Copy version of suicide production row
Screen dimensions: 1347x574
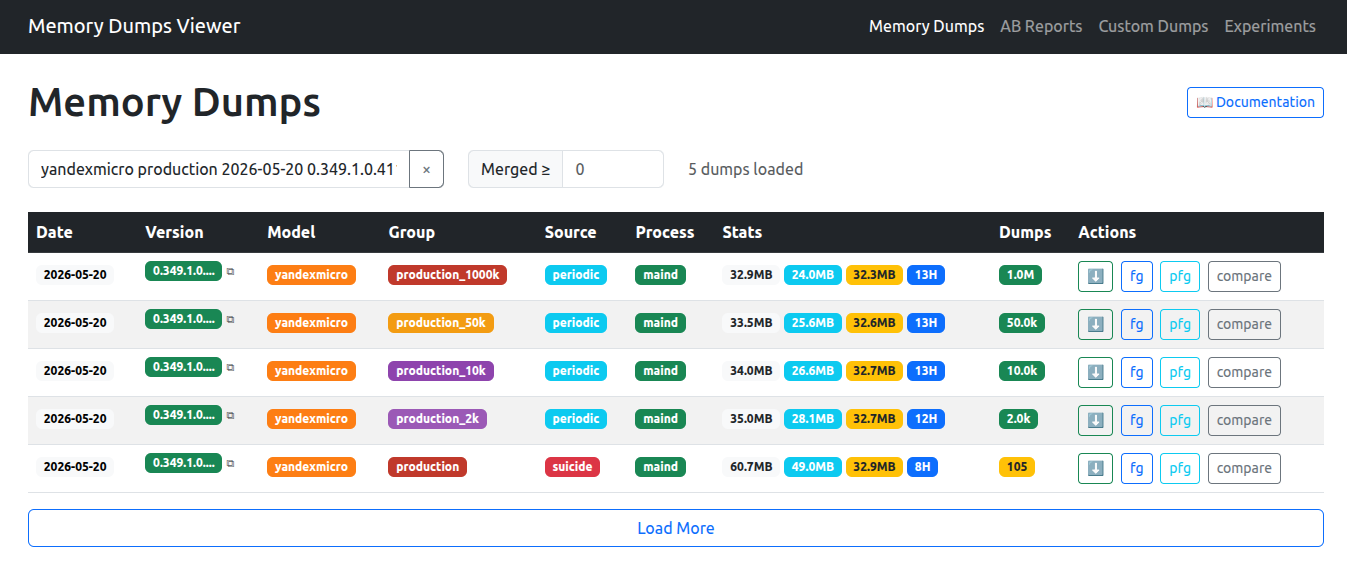click(x=231, y=463)
